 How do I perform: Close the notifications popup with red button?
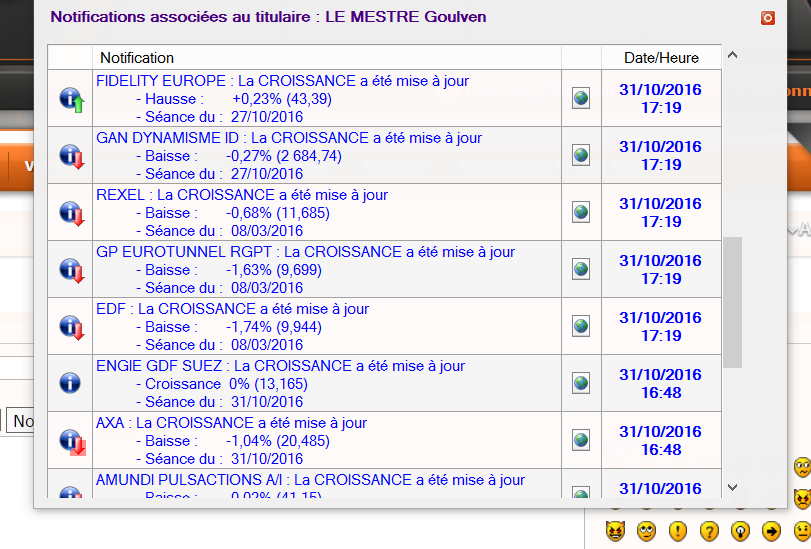tap(767, 18)
